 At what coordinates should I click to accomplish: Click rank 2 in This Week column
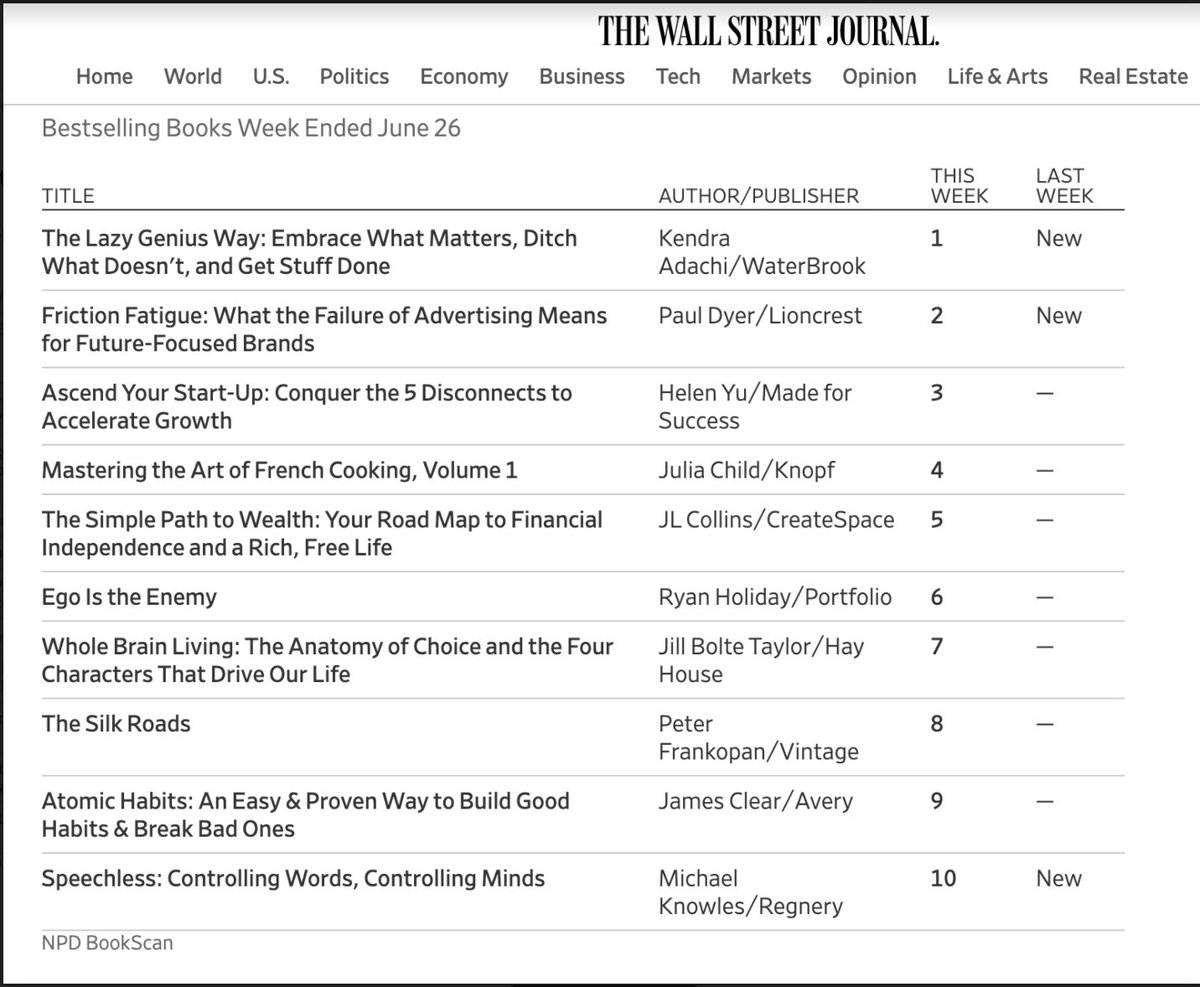point(936,316)
